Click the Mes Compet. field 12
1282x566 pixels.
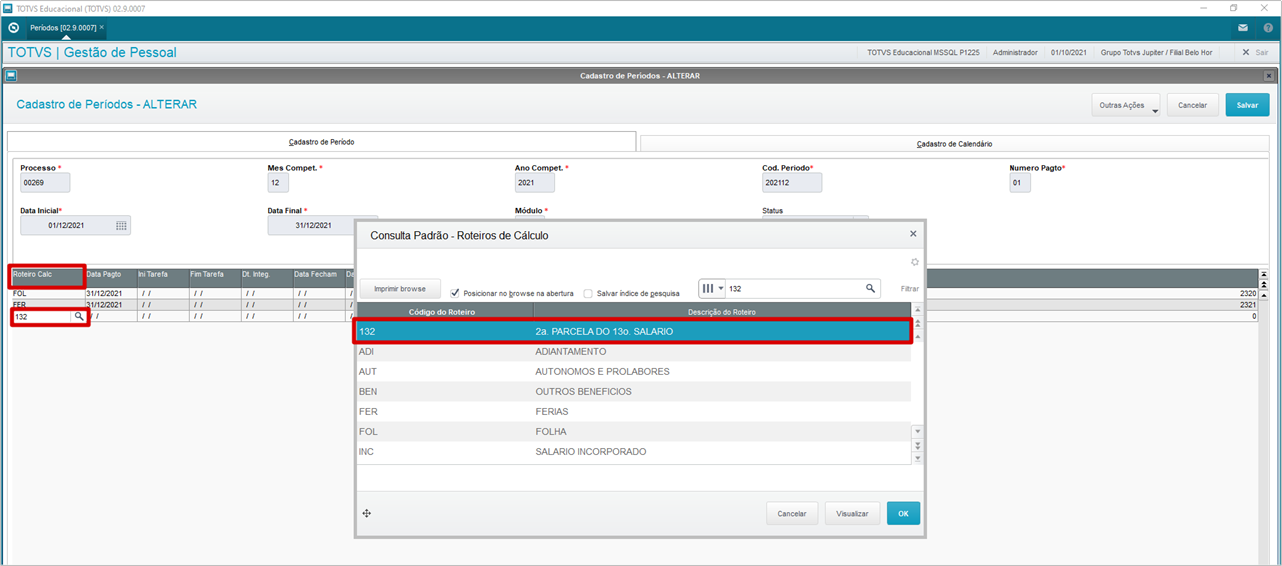point(278,183)
